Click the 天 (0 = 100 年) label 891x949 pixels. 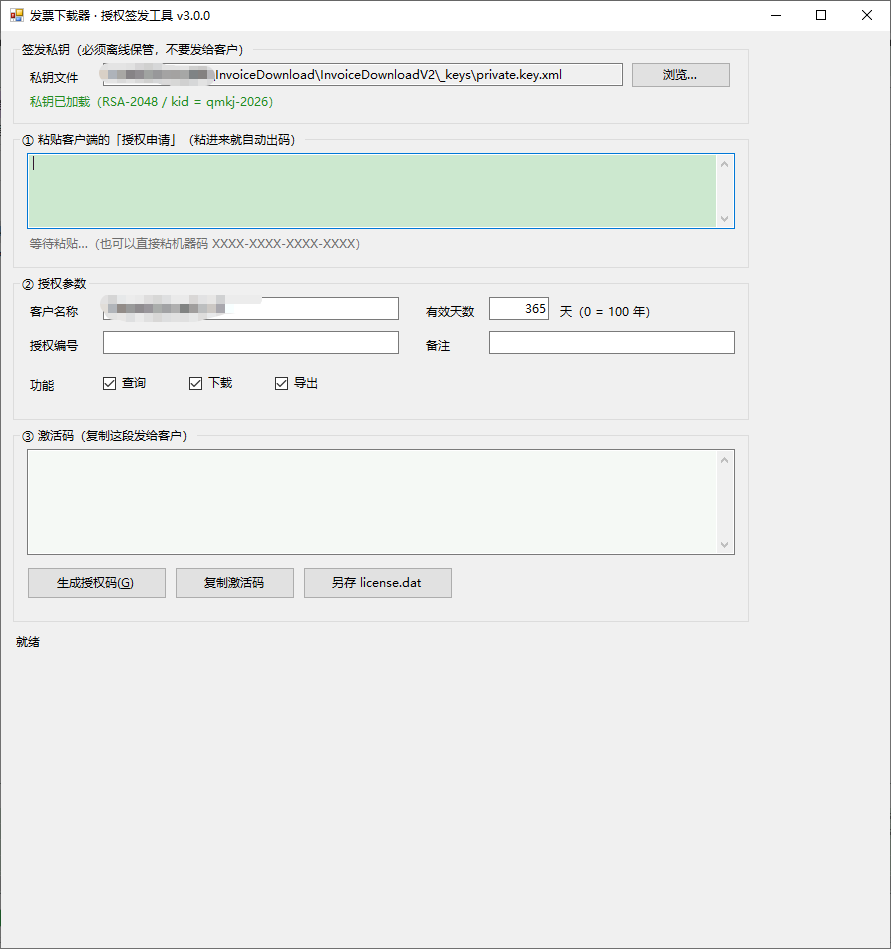(605, 311)
